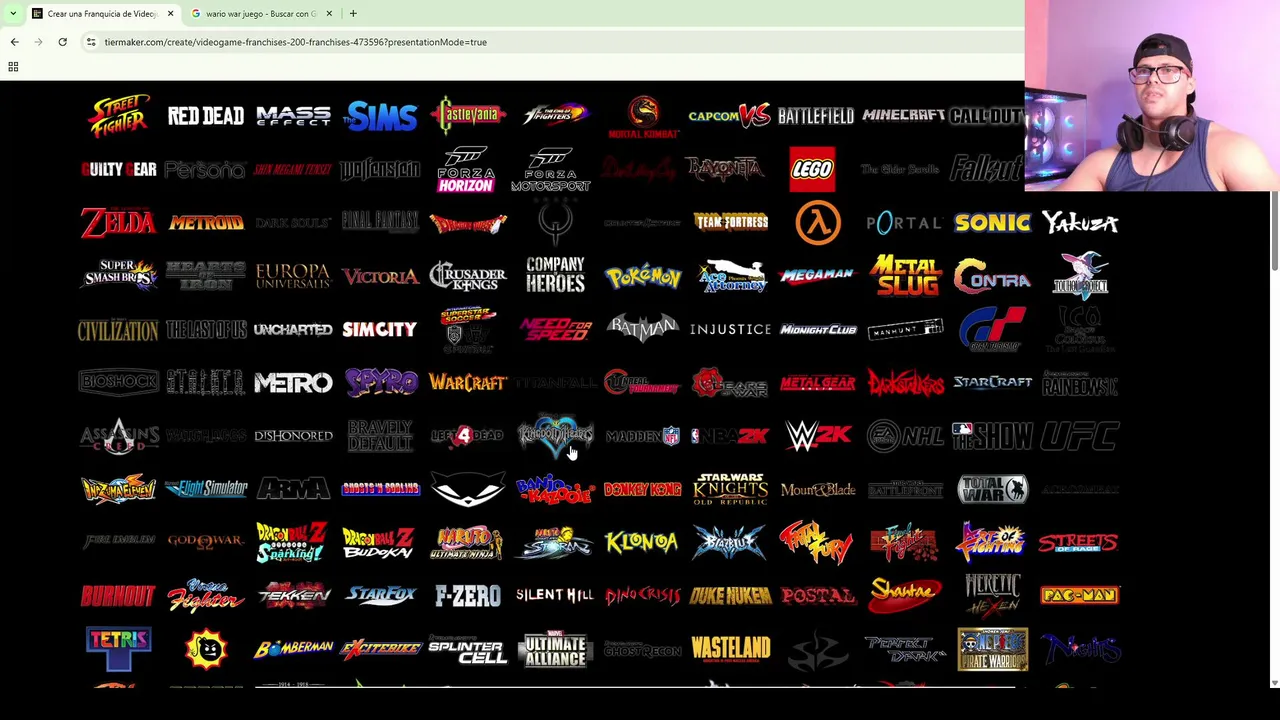Click the Yakuza logo
Viewport: 1280px width, 720px height.
pyautogui.click(x=1080, y=222)
